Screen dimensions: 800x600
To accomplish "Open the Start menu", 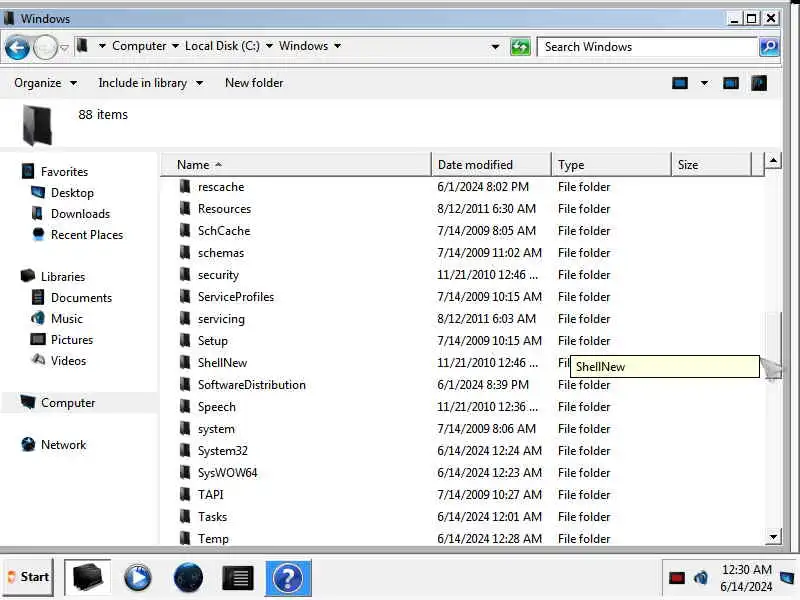I will [x=28, y=577].
